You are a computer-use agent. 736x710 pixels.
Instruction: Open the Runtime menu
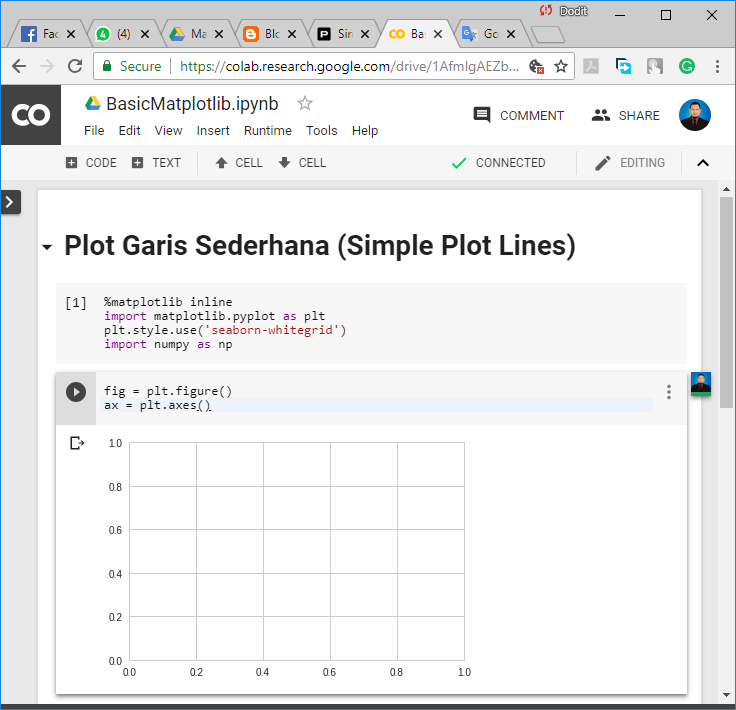click(268, 130)
